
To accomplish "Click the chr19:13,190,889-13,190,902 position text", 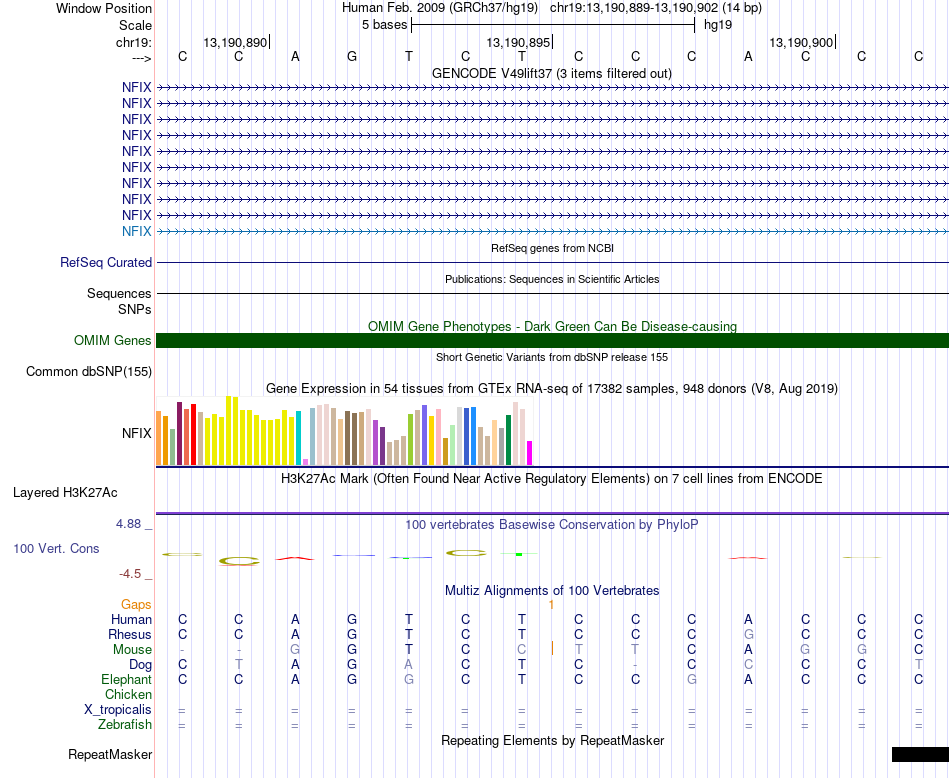I will tap(634, 8).
